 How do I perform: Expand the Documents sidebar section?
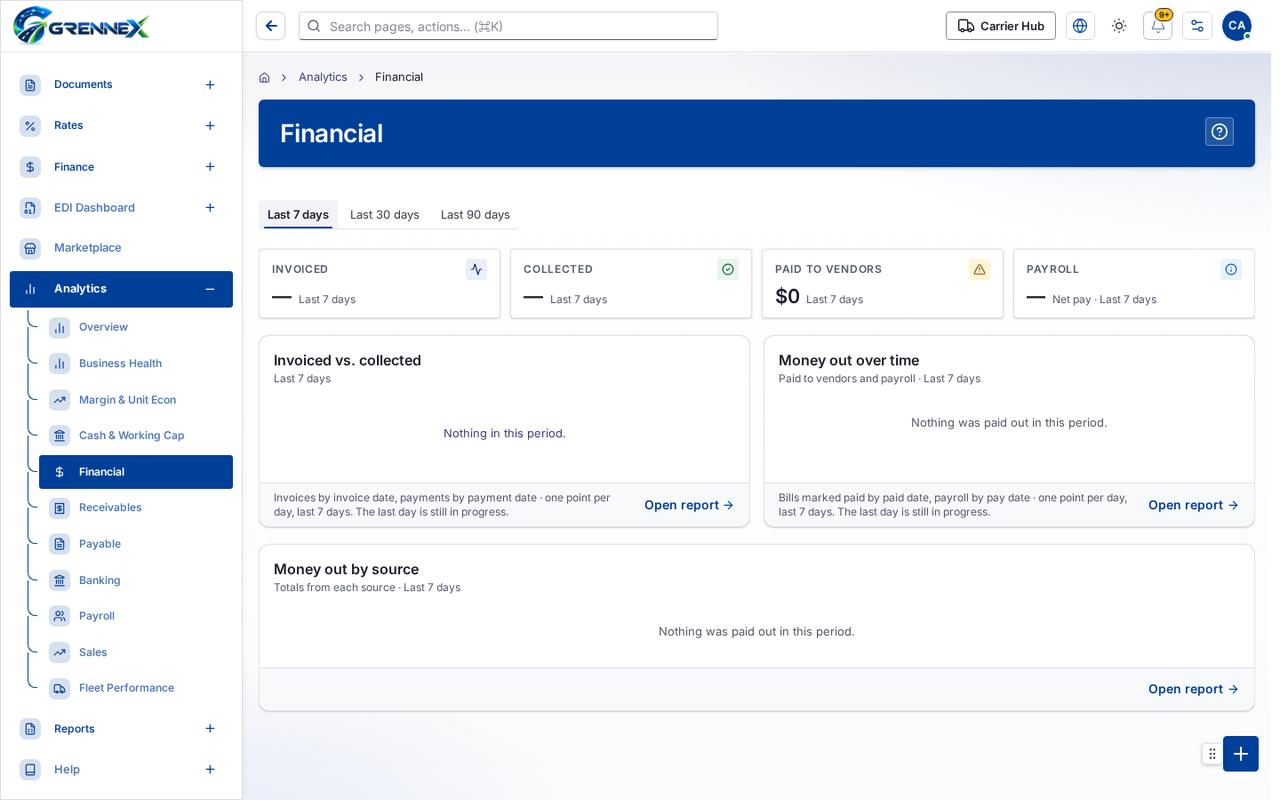(x=210, y=85)
